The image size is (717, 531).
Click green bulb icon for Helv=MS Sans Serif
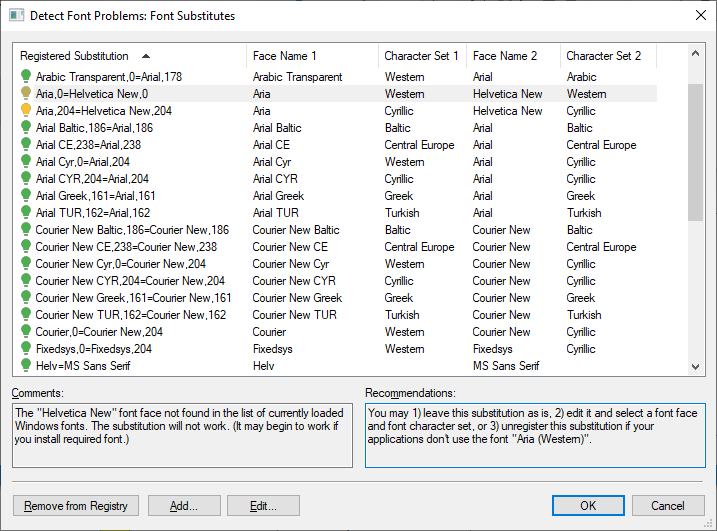coord(26,365)
